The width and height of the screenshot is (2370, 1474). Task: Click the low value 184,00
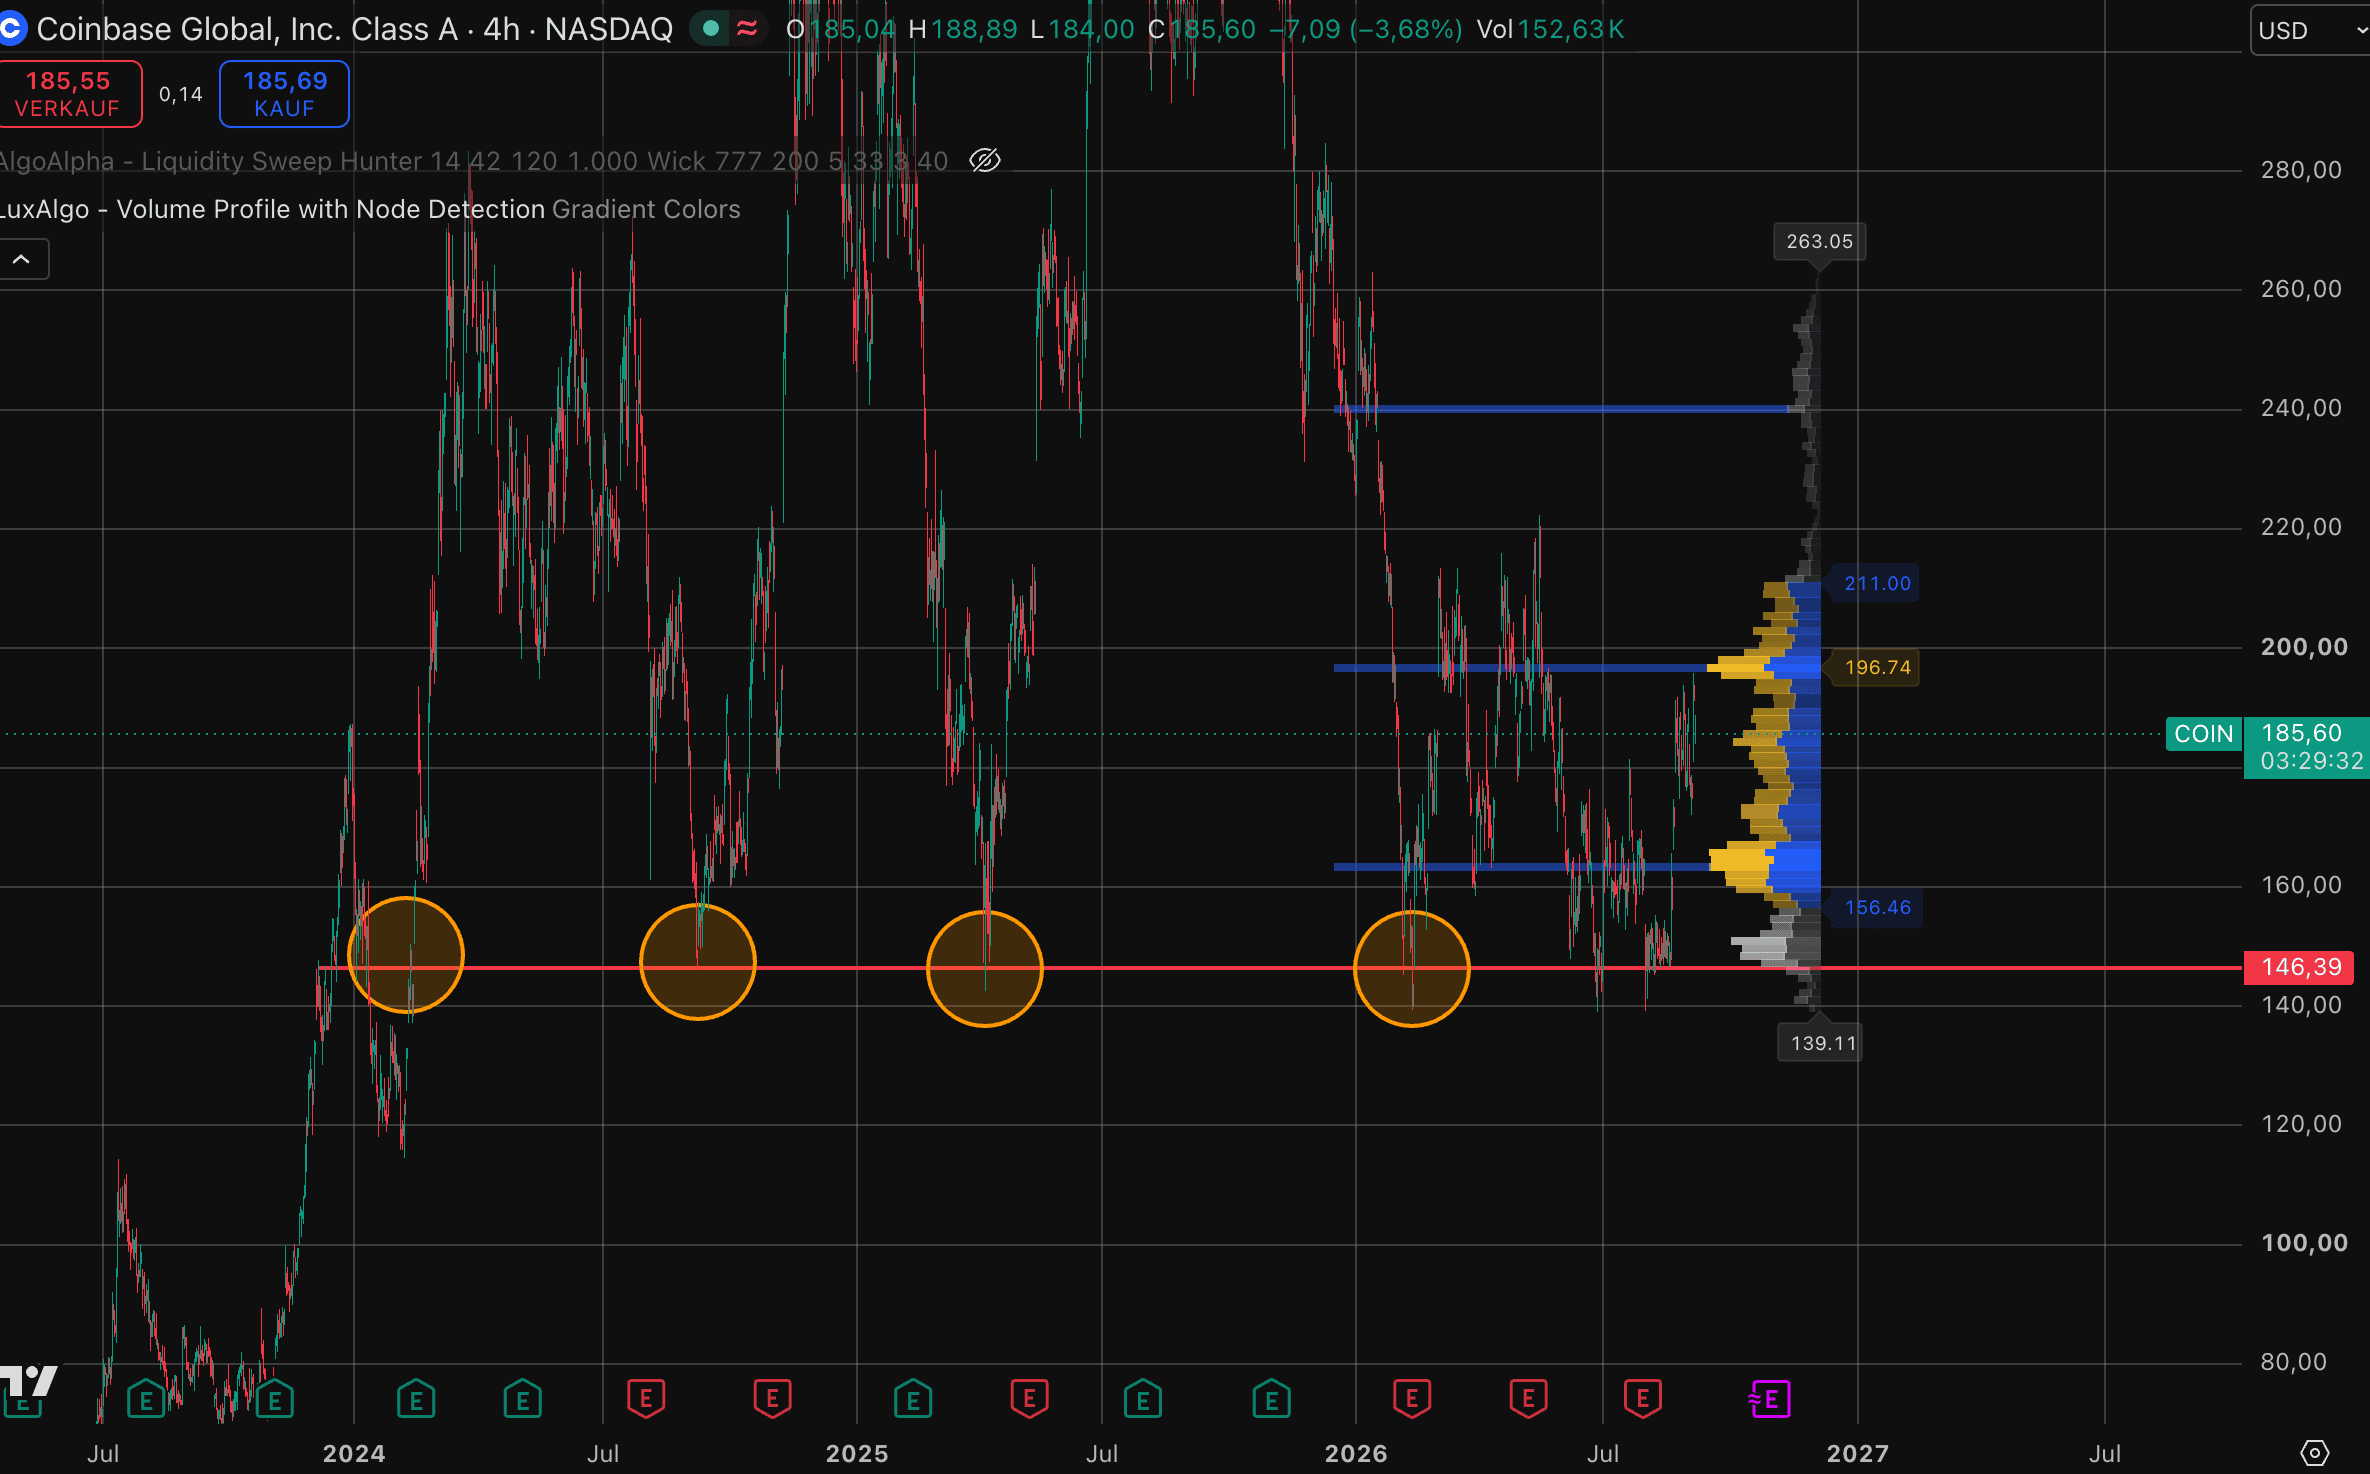click(x=1091, y=29)
